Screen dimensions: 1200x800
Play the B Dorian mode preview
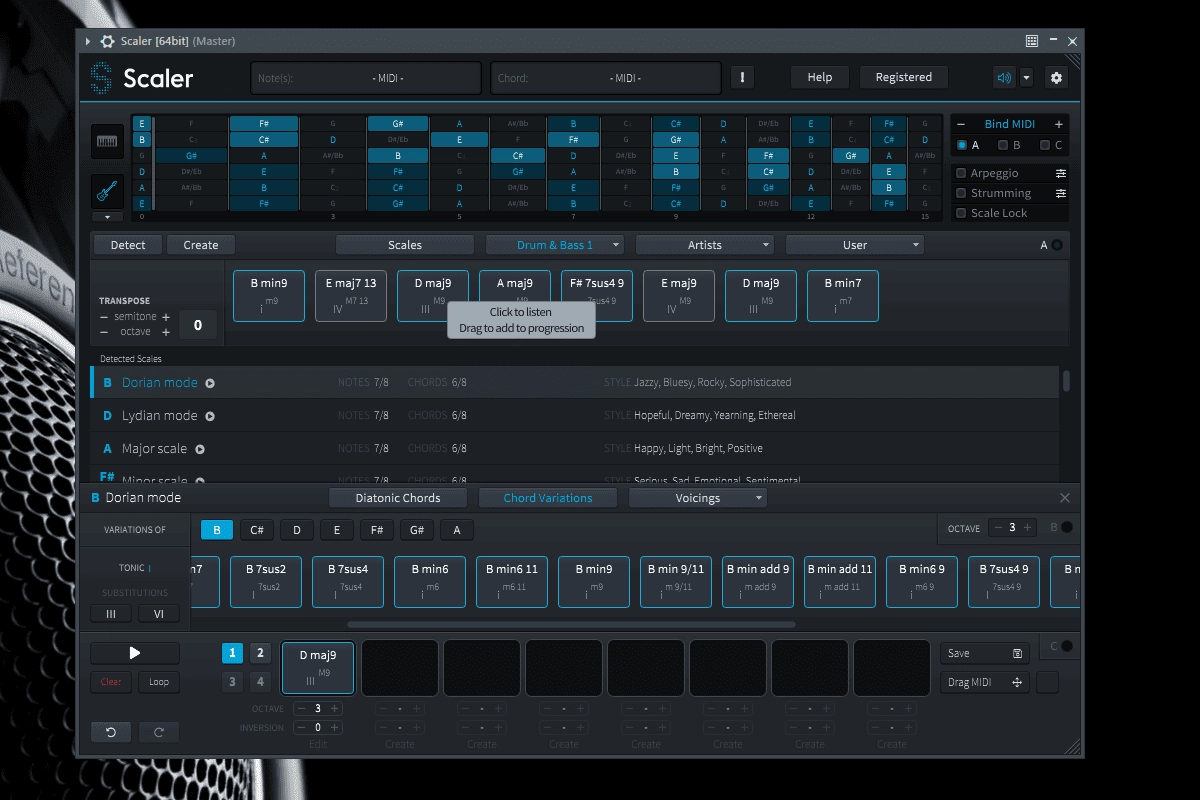click(x=210, y=383)
